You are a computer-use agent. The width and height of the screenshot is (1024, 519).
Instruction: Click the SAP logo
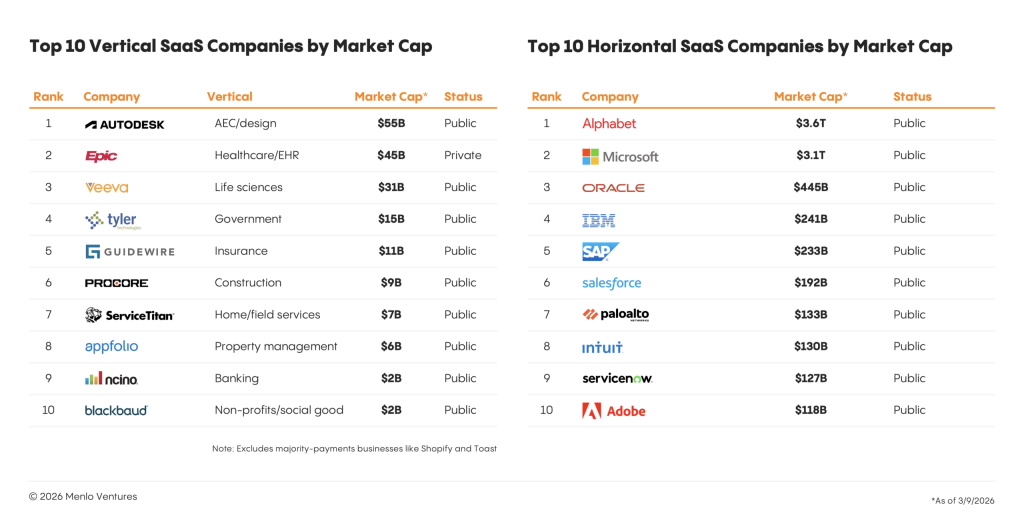(x=600, y=252)
